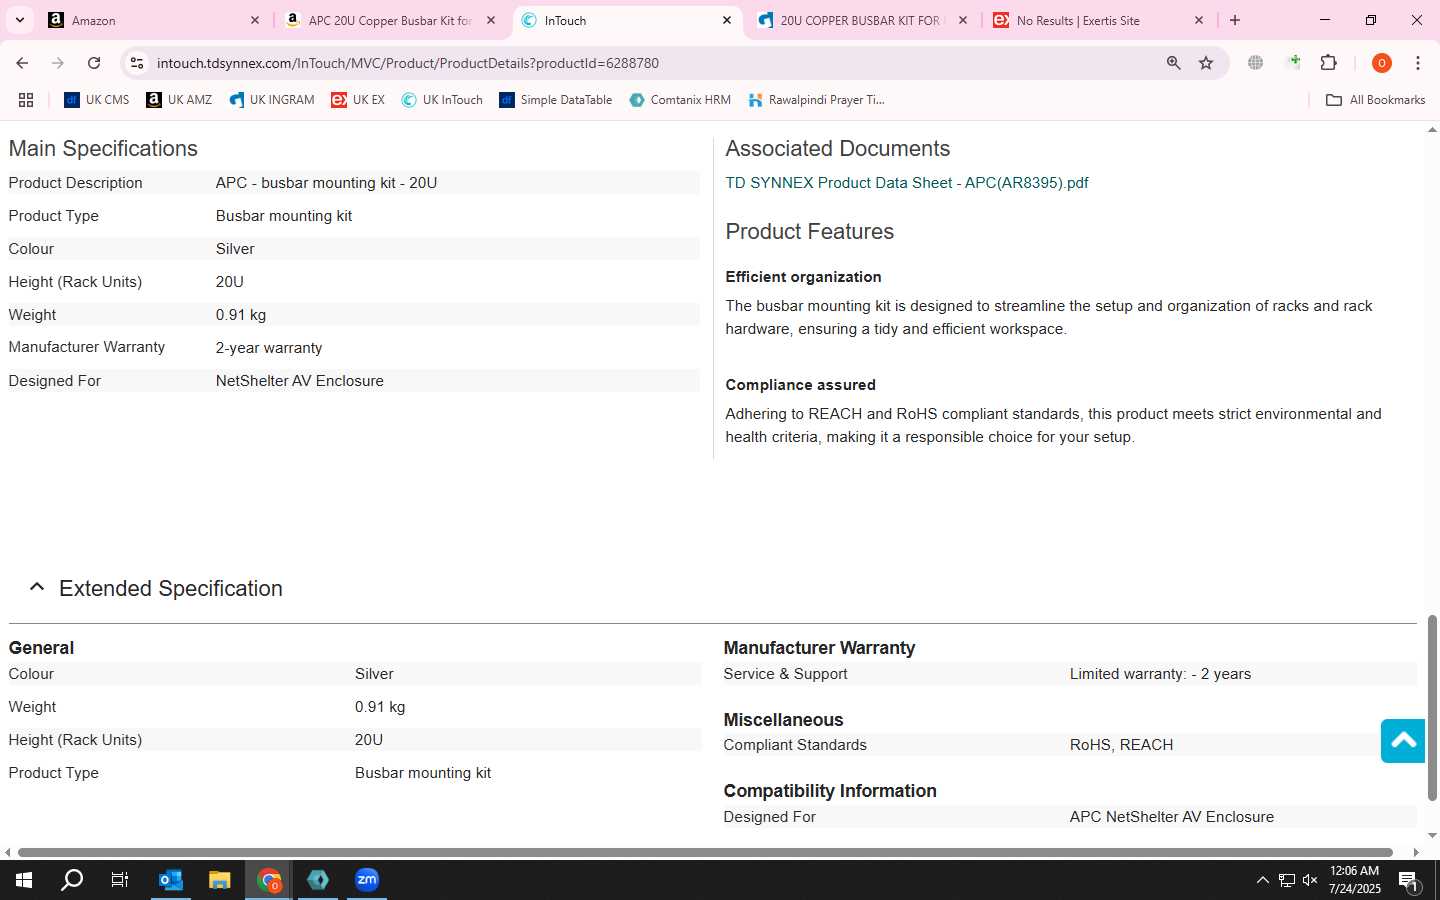Screen dimensions: 1440x900
Task: Open the teal diamond app in taskbar
Action: [x=318, y=880]
